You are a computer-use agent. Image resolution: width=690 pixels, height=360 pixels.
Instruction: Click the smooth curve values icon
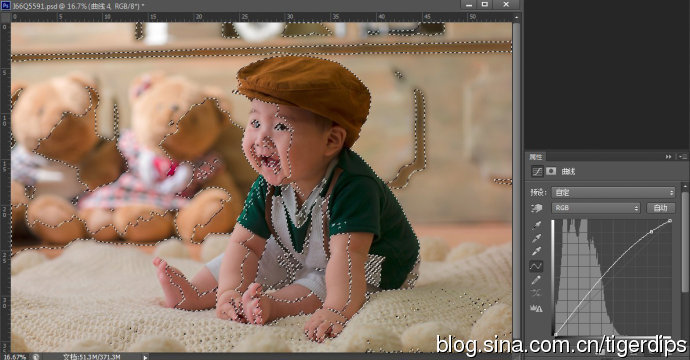536,293
